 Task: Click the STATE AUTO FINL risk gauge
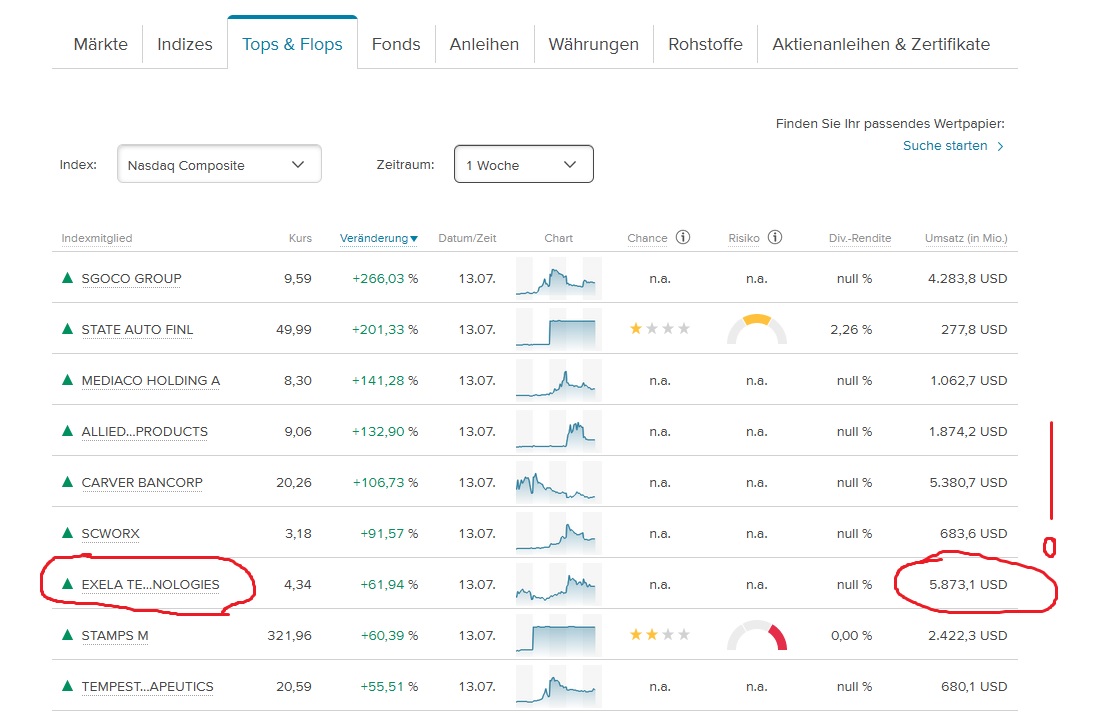tap(757, 329)
